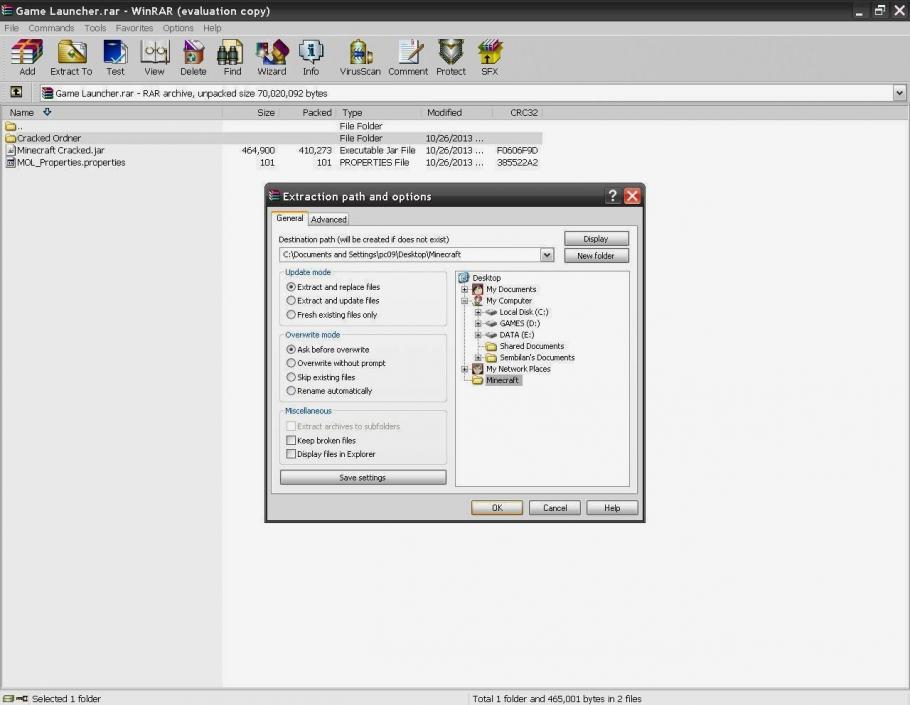The height and width of the screenshot is (705, 910).
Task: Enable Keep broken files checkbox
Action: tap(291, 440)
